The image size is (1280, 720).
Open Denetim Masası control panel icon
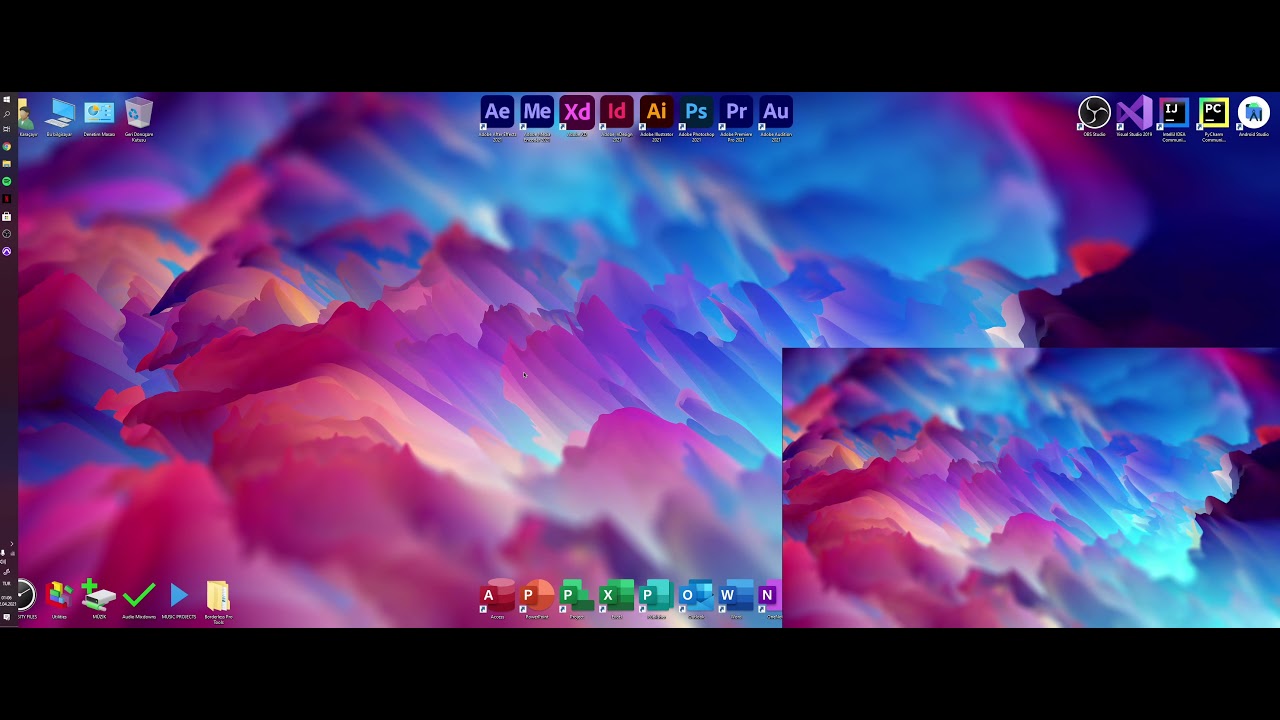(99, 117)
